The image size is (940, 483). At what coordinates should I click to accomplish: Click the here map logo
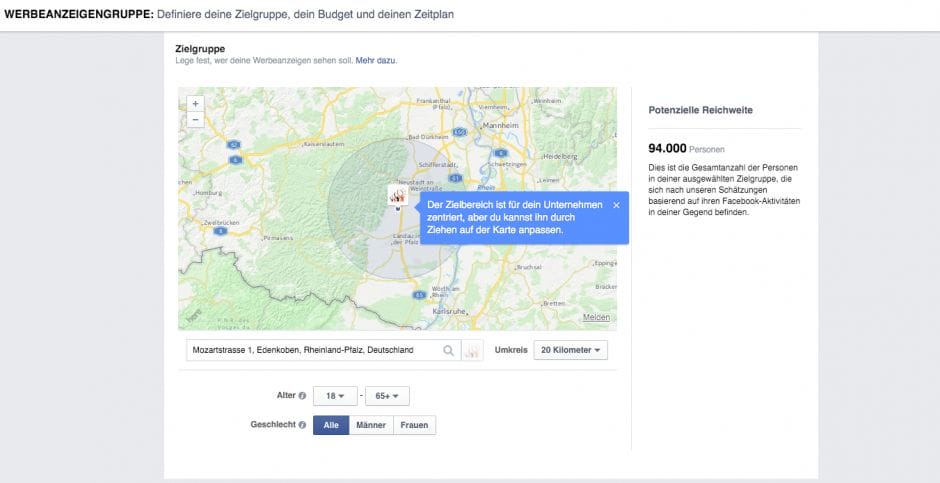coord(193,317)
